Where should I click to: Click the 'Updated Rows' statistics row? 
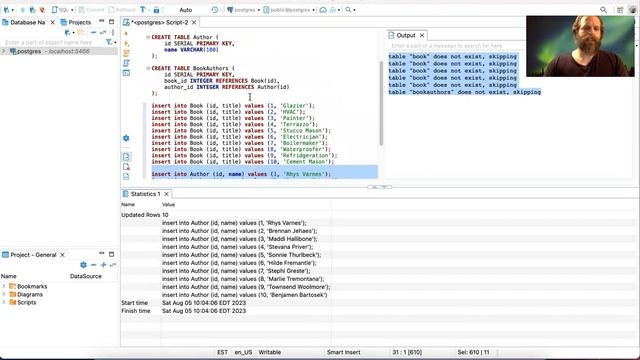click(x=380, y=215)
